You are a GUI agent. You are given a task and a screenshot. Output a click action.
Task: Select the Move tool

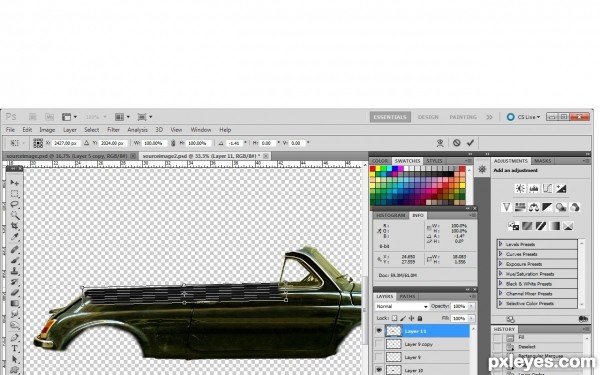coord(15,183)
